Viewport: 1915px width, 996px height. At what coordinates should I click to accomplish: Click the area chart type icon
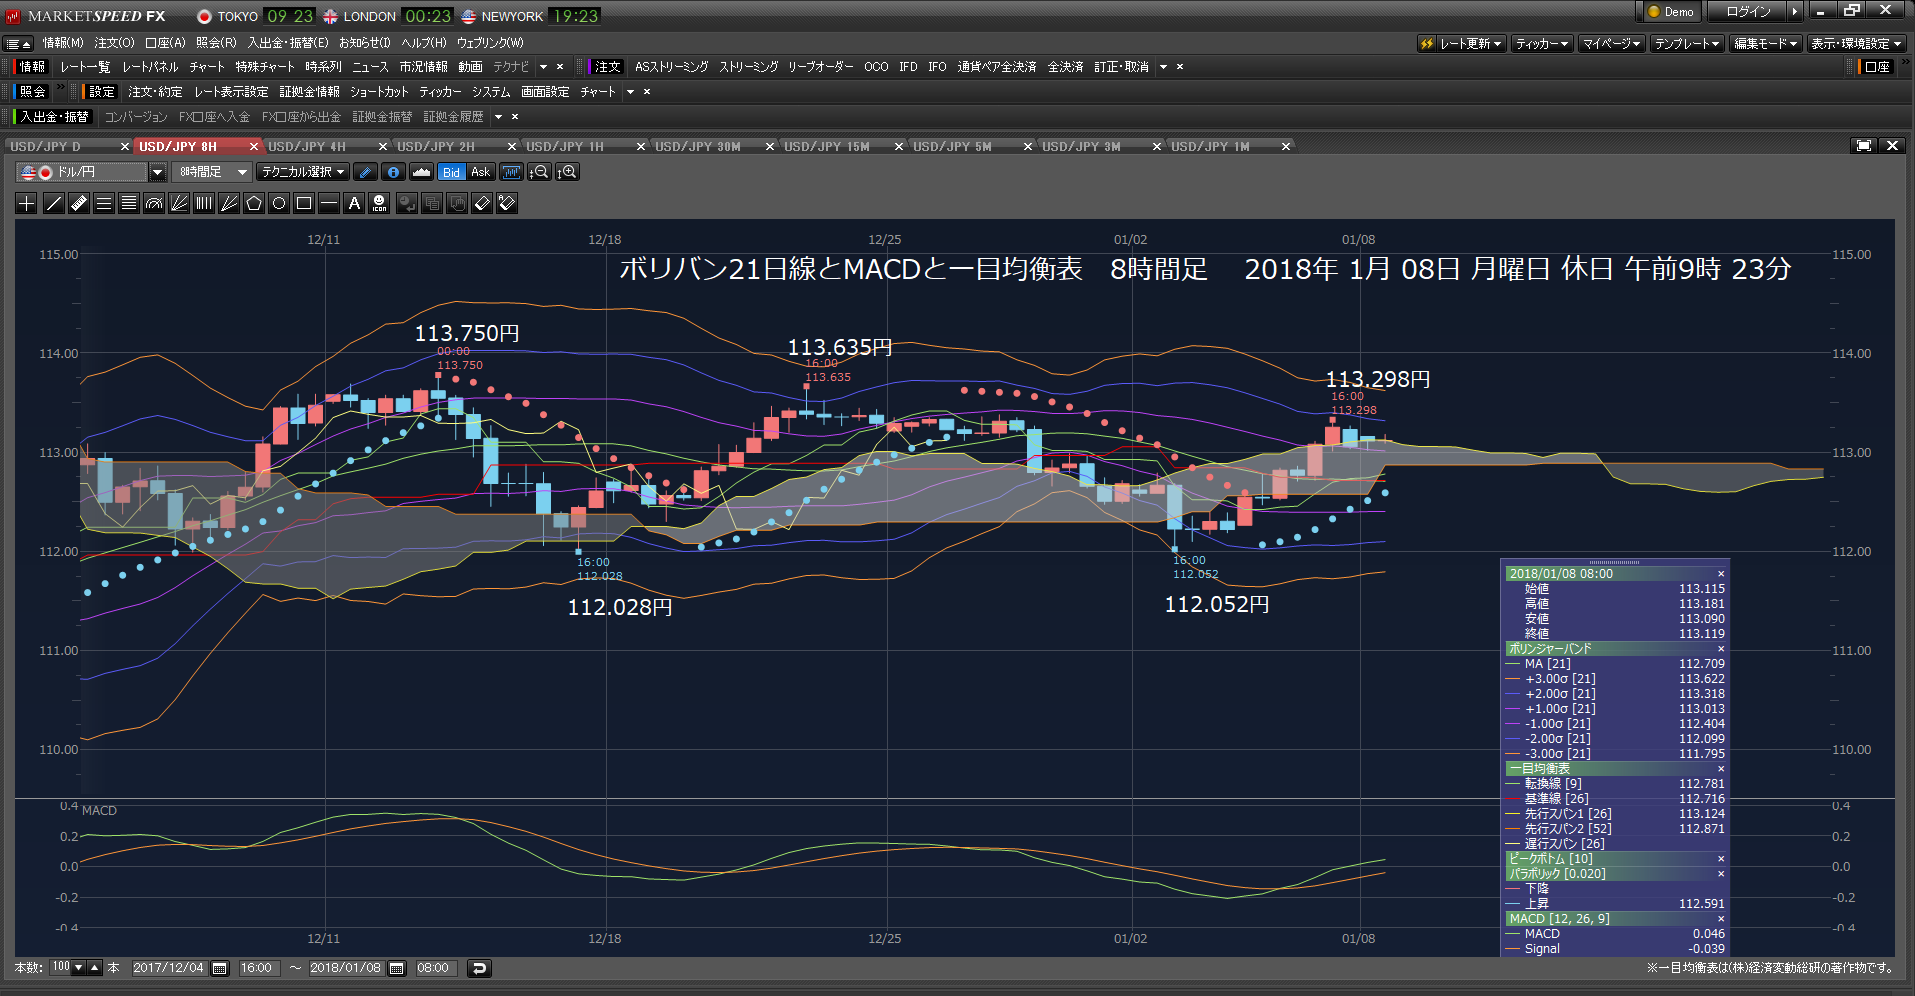pyautogui.click(x=421, y=172)
